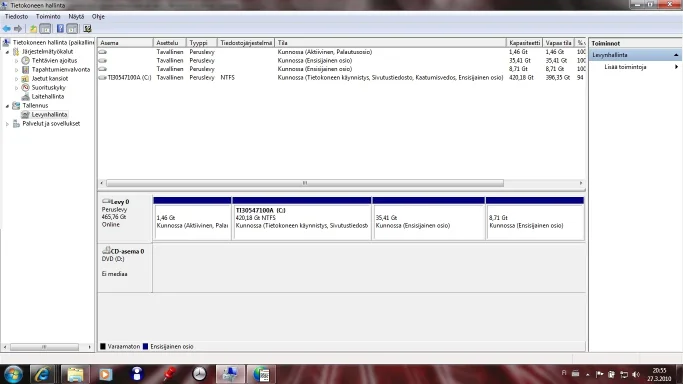683x384 pixels.
Task: Toggle the console tree pane toolbar button
Action: tap(45, 29)
